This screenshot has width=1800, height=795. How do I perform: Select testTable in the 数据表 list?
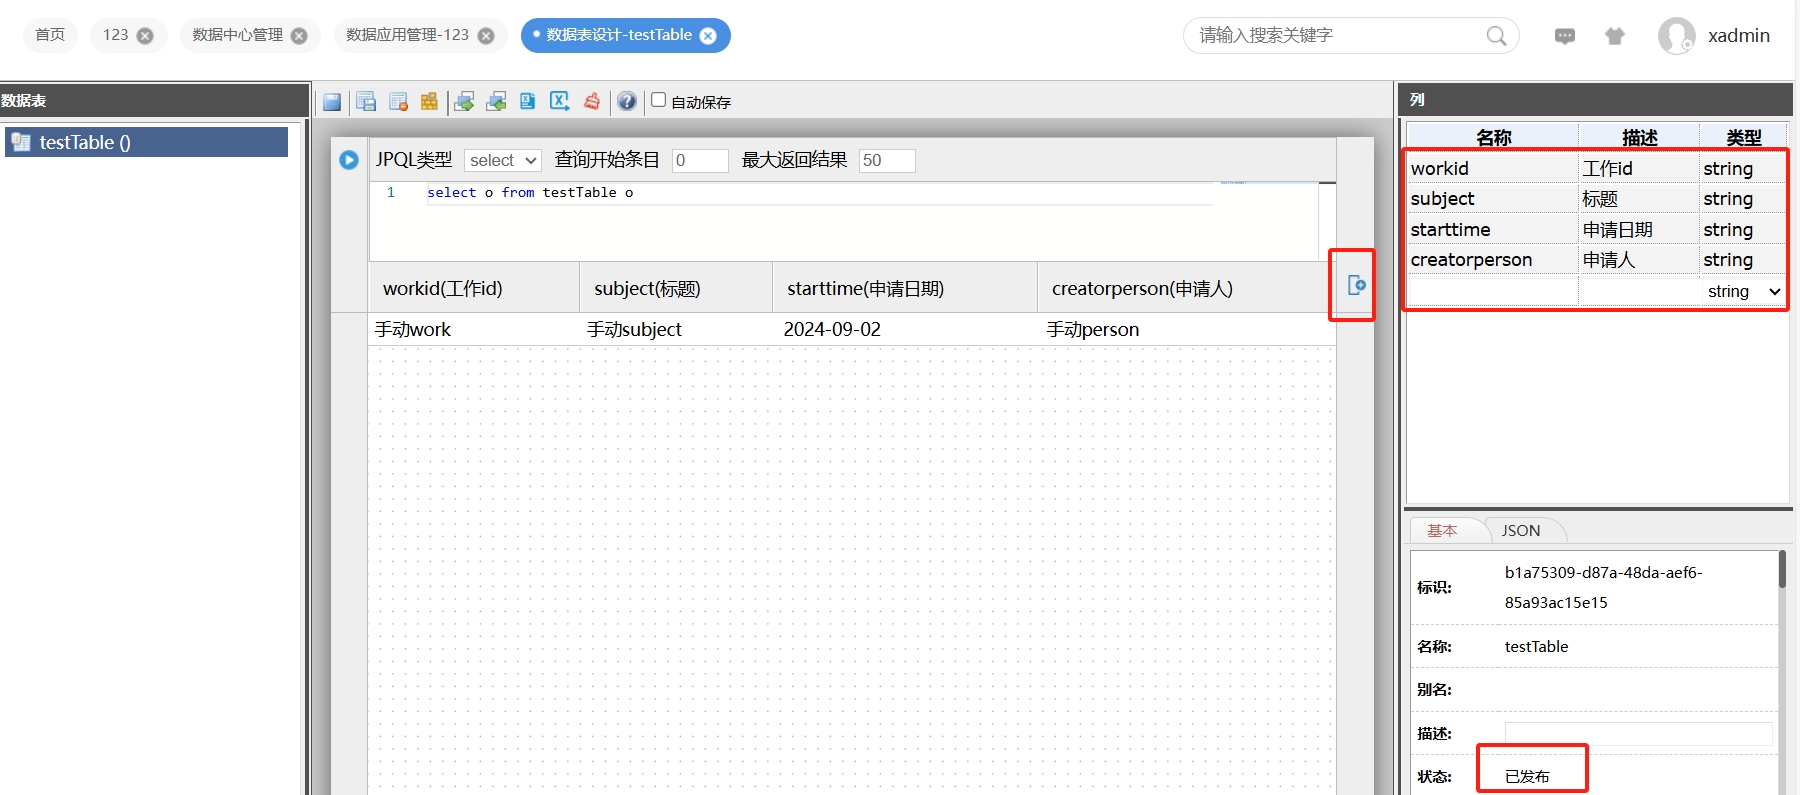click(146, 142)
